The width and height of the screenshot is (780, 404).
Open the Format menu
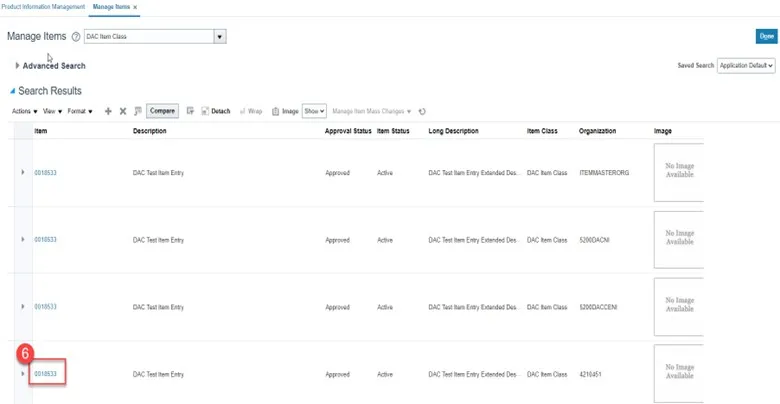(x=80, y=111)
